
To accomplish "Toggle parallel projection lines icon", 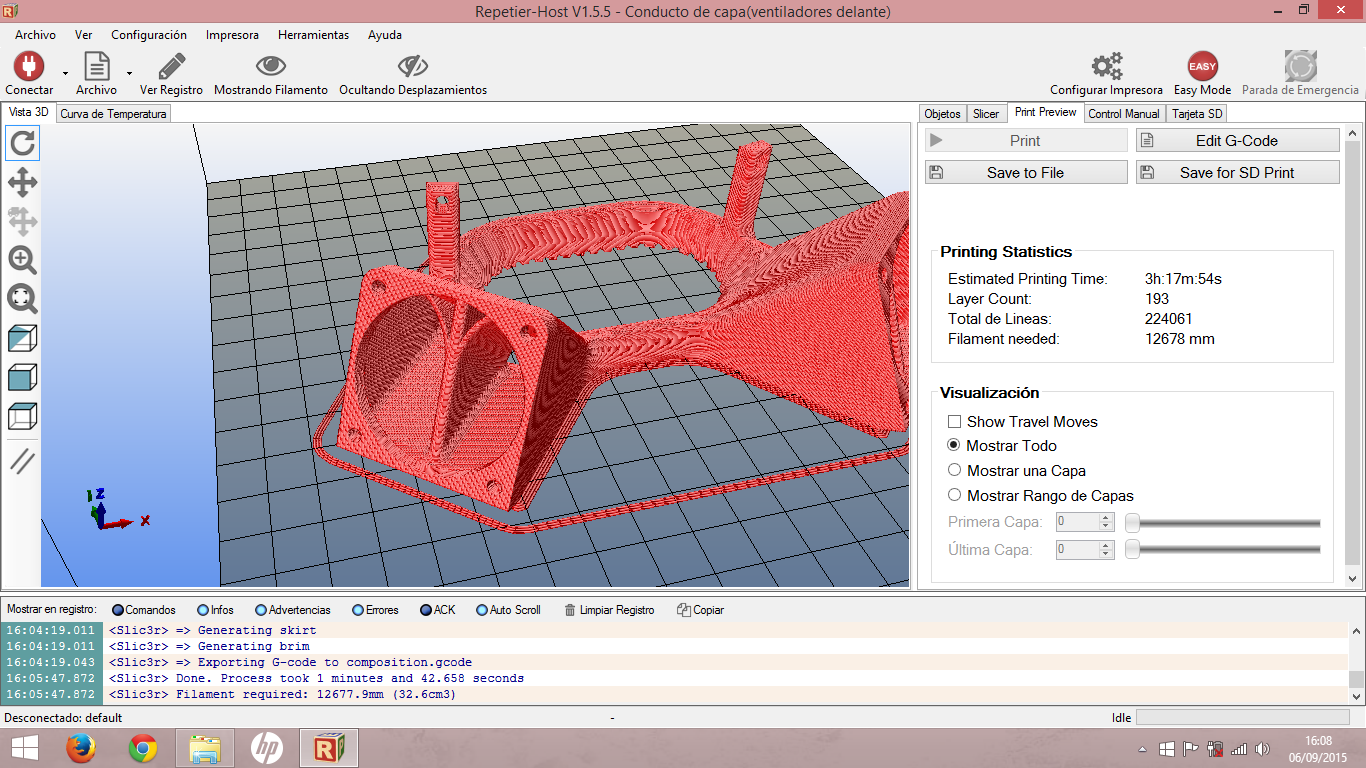I will tap(22, 461).
